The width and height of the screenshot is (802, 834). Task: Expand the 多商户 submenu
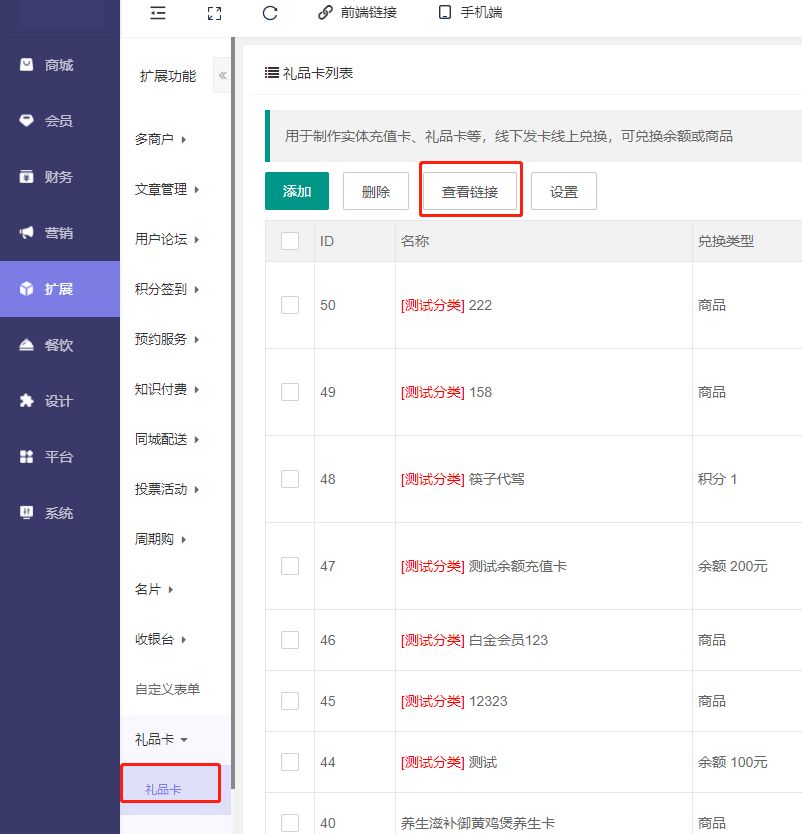[x=161, y=139]
